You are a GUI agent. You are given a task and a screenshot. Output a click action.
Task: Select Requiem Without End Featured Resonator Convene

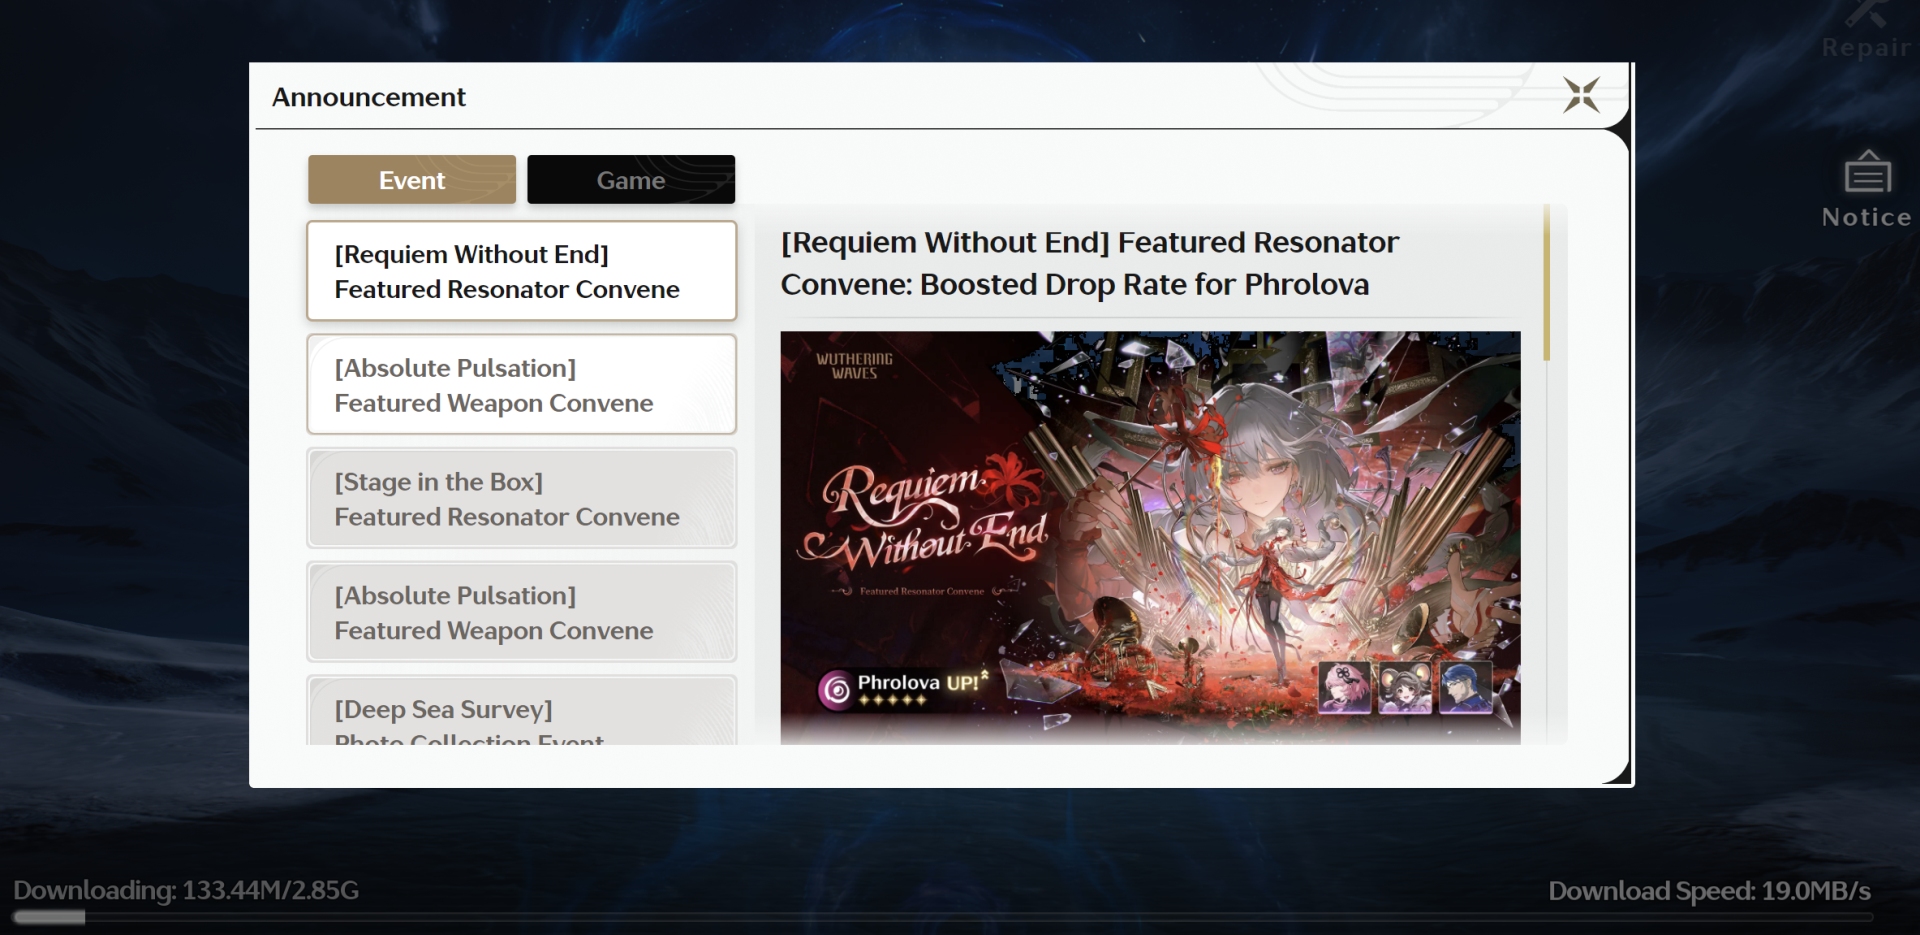tap(521, 271)
